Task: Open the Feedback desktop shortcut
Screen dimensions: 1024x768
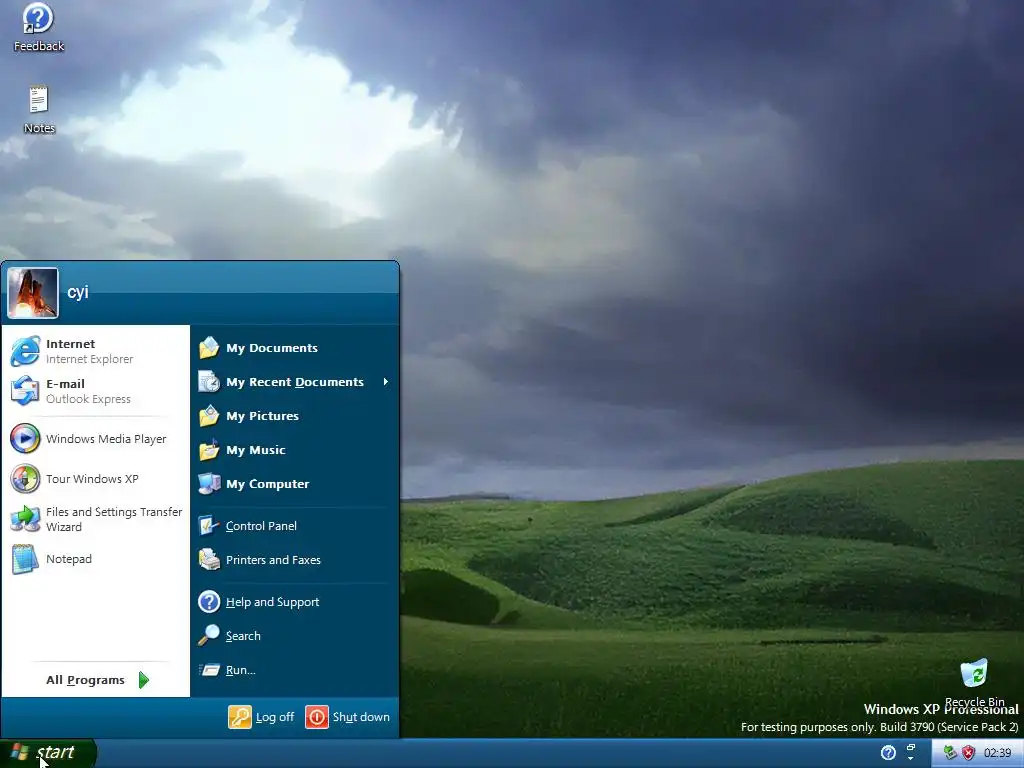Action: click(39, 27)
